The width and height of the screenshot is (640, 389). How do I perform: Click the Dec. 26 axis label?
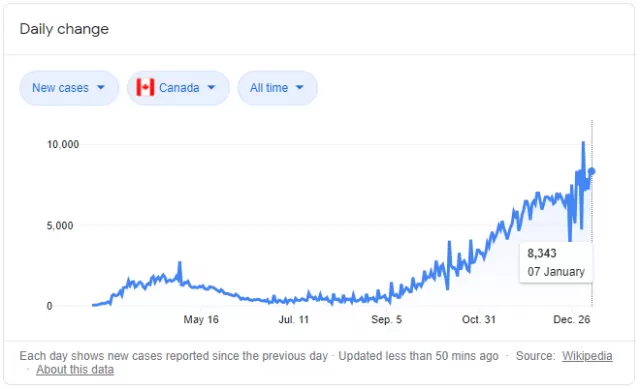(571, 320)
